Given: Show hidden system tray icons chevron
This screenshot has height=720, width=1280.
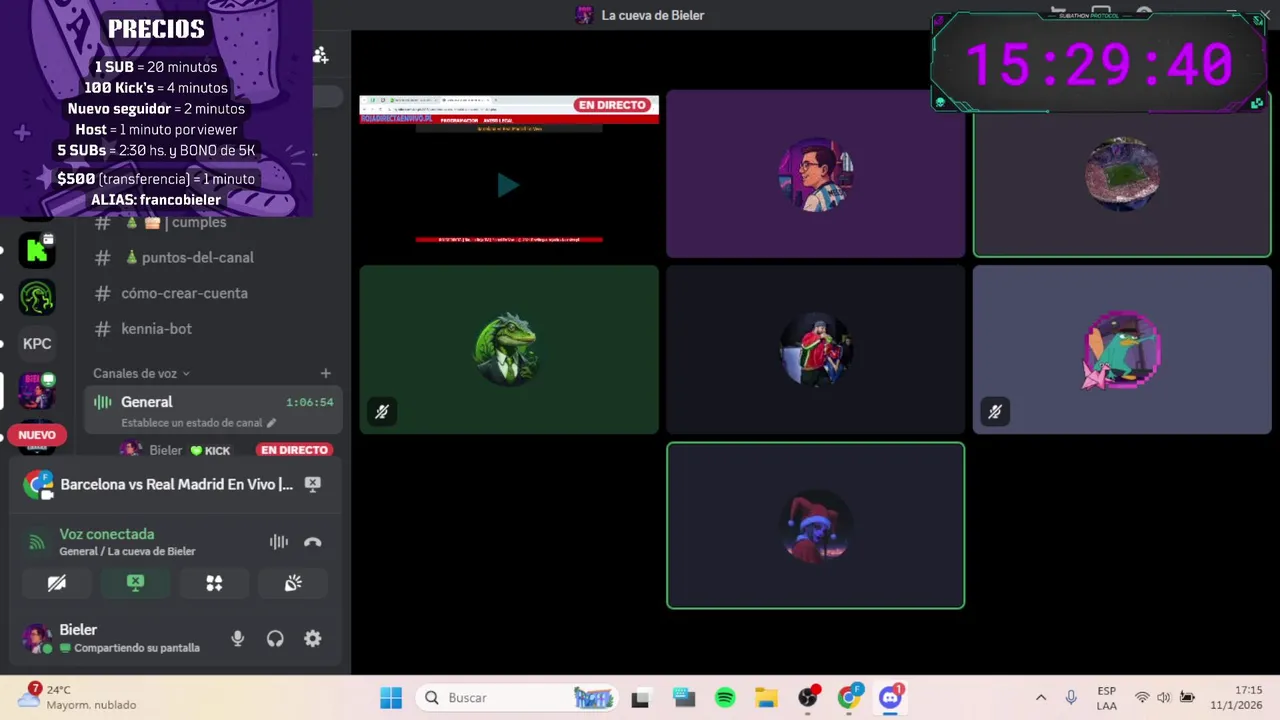Looking at the screenshot, I should coord(1041,697).
